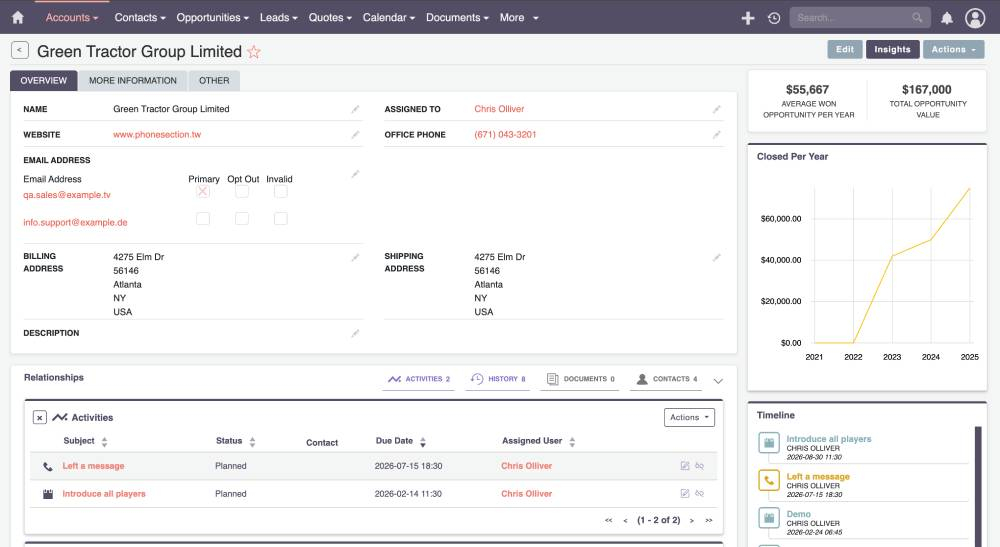Collapse the Relationships section chevron
The image size is (1000, 547).
click(x=718, y=380)
